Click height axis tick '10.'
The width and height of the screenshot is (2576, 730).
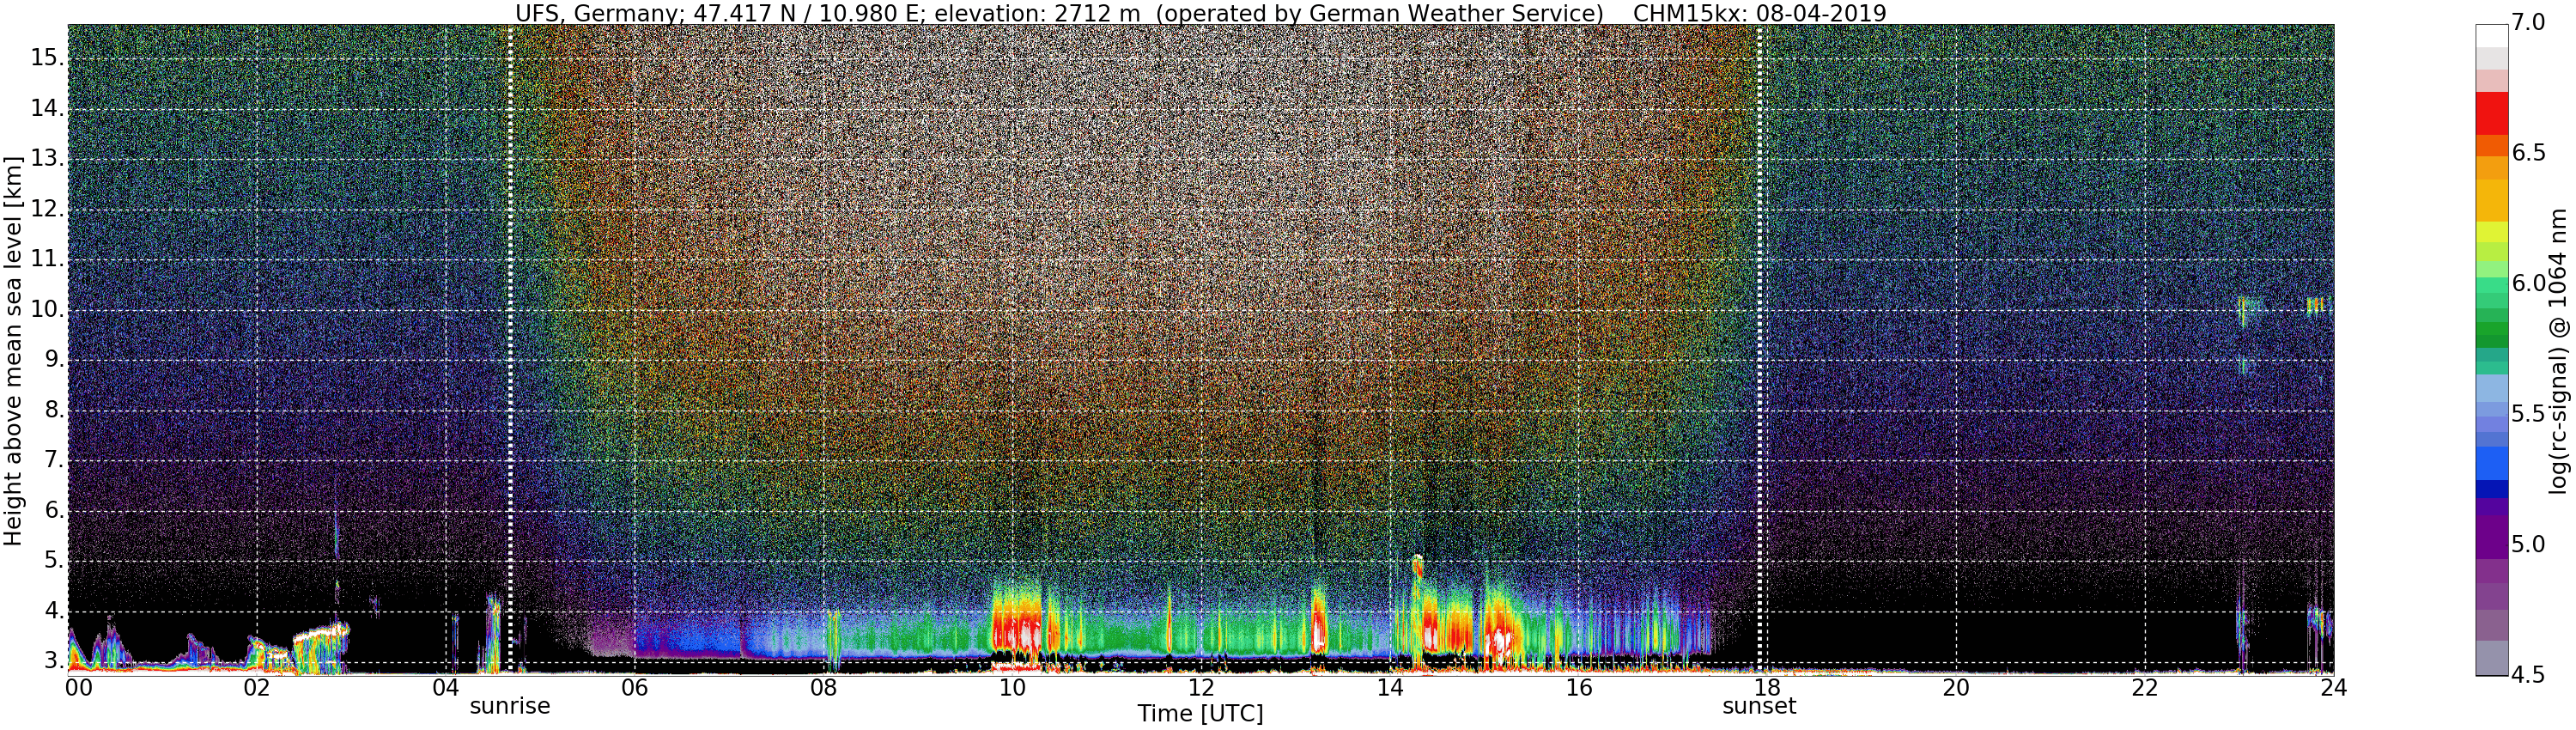coord(47,310)
